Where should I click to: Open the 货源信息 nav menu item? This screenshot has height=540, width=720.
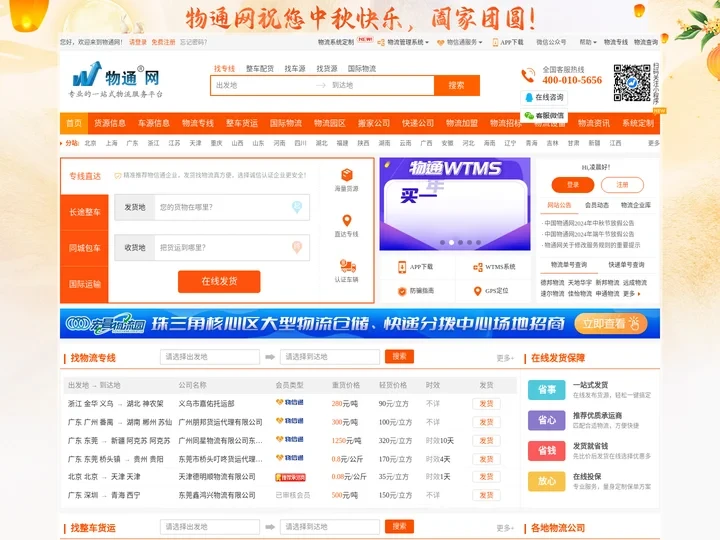point(110,123)
